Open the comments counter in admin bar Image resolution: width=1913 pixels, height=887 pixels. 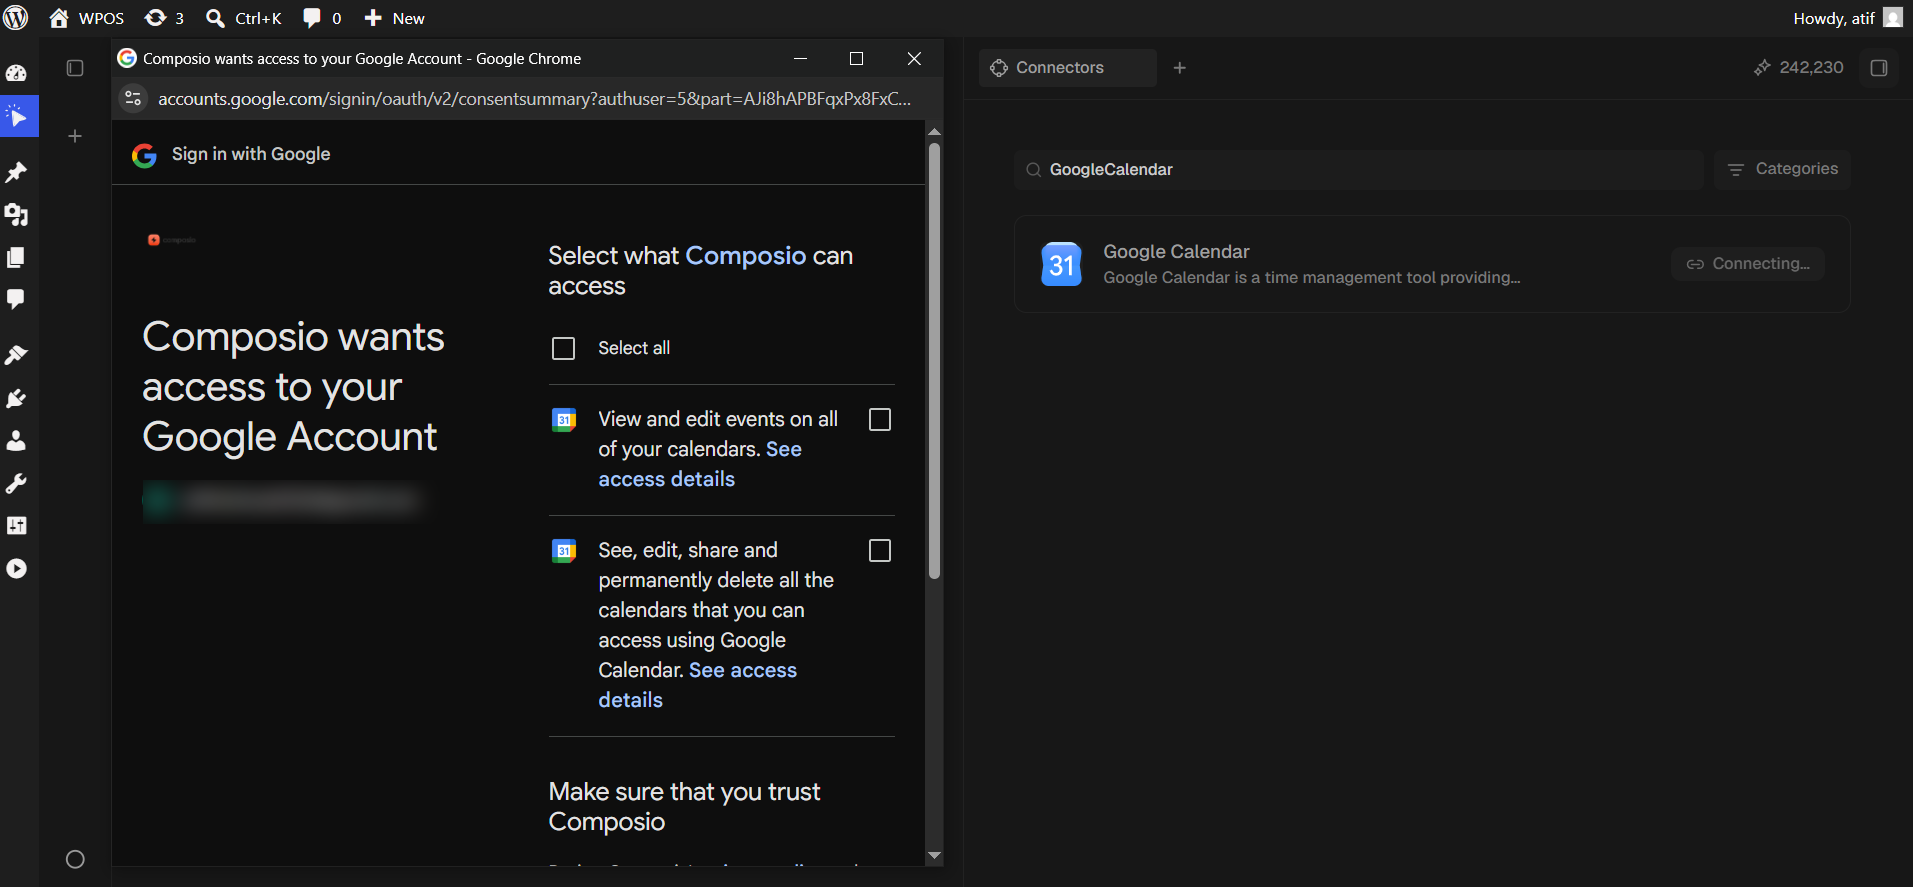click(x=322, y=18)
